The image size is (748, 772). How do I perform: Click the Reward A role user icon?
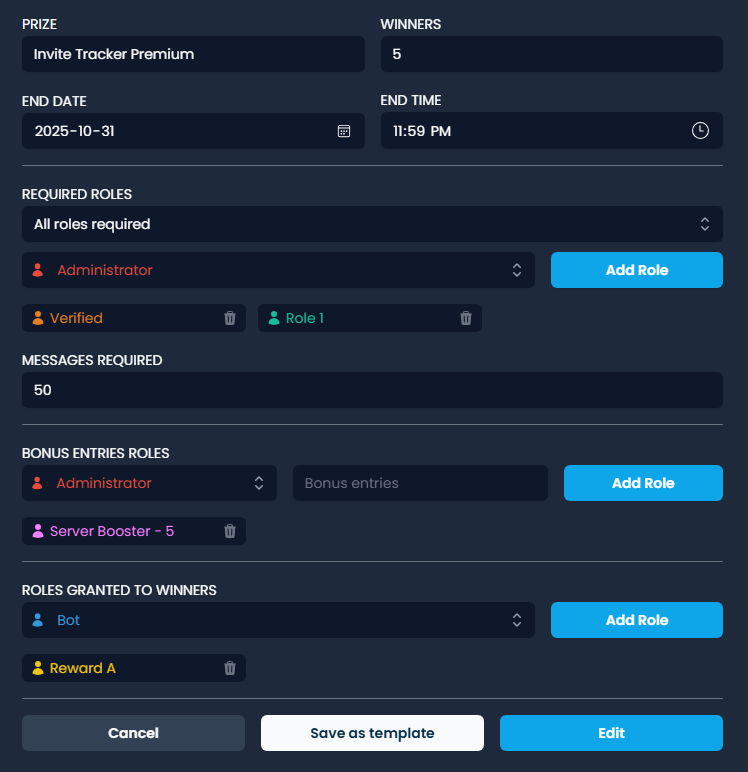[38, 668]
